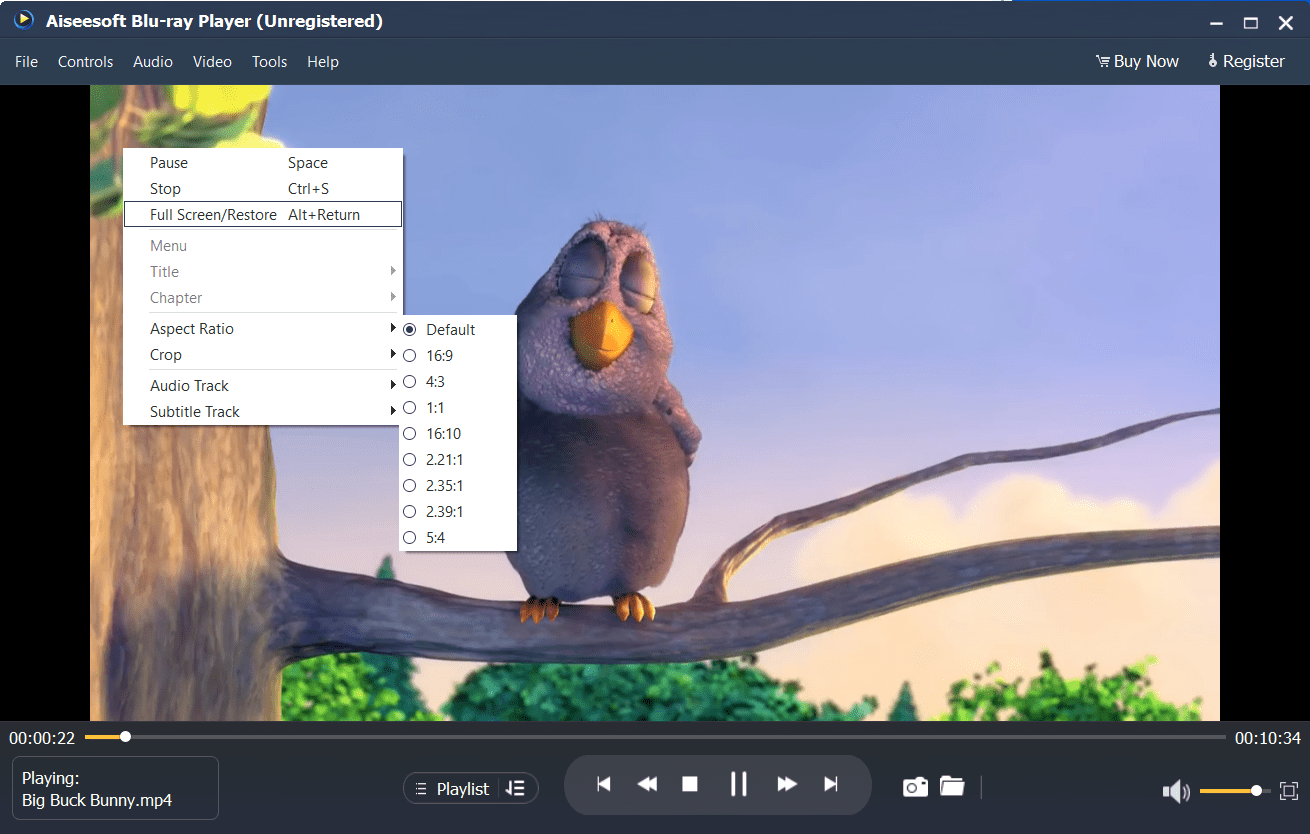Click the disabled Menu entry
1310x834 pixels.
(x=262, y=245)
